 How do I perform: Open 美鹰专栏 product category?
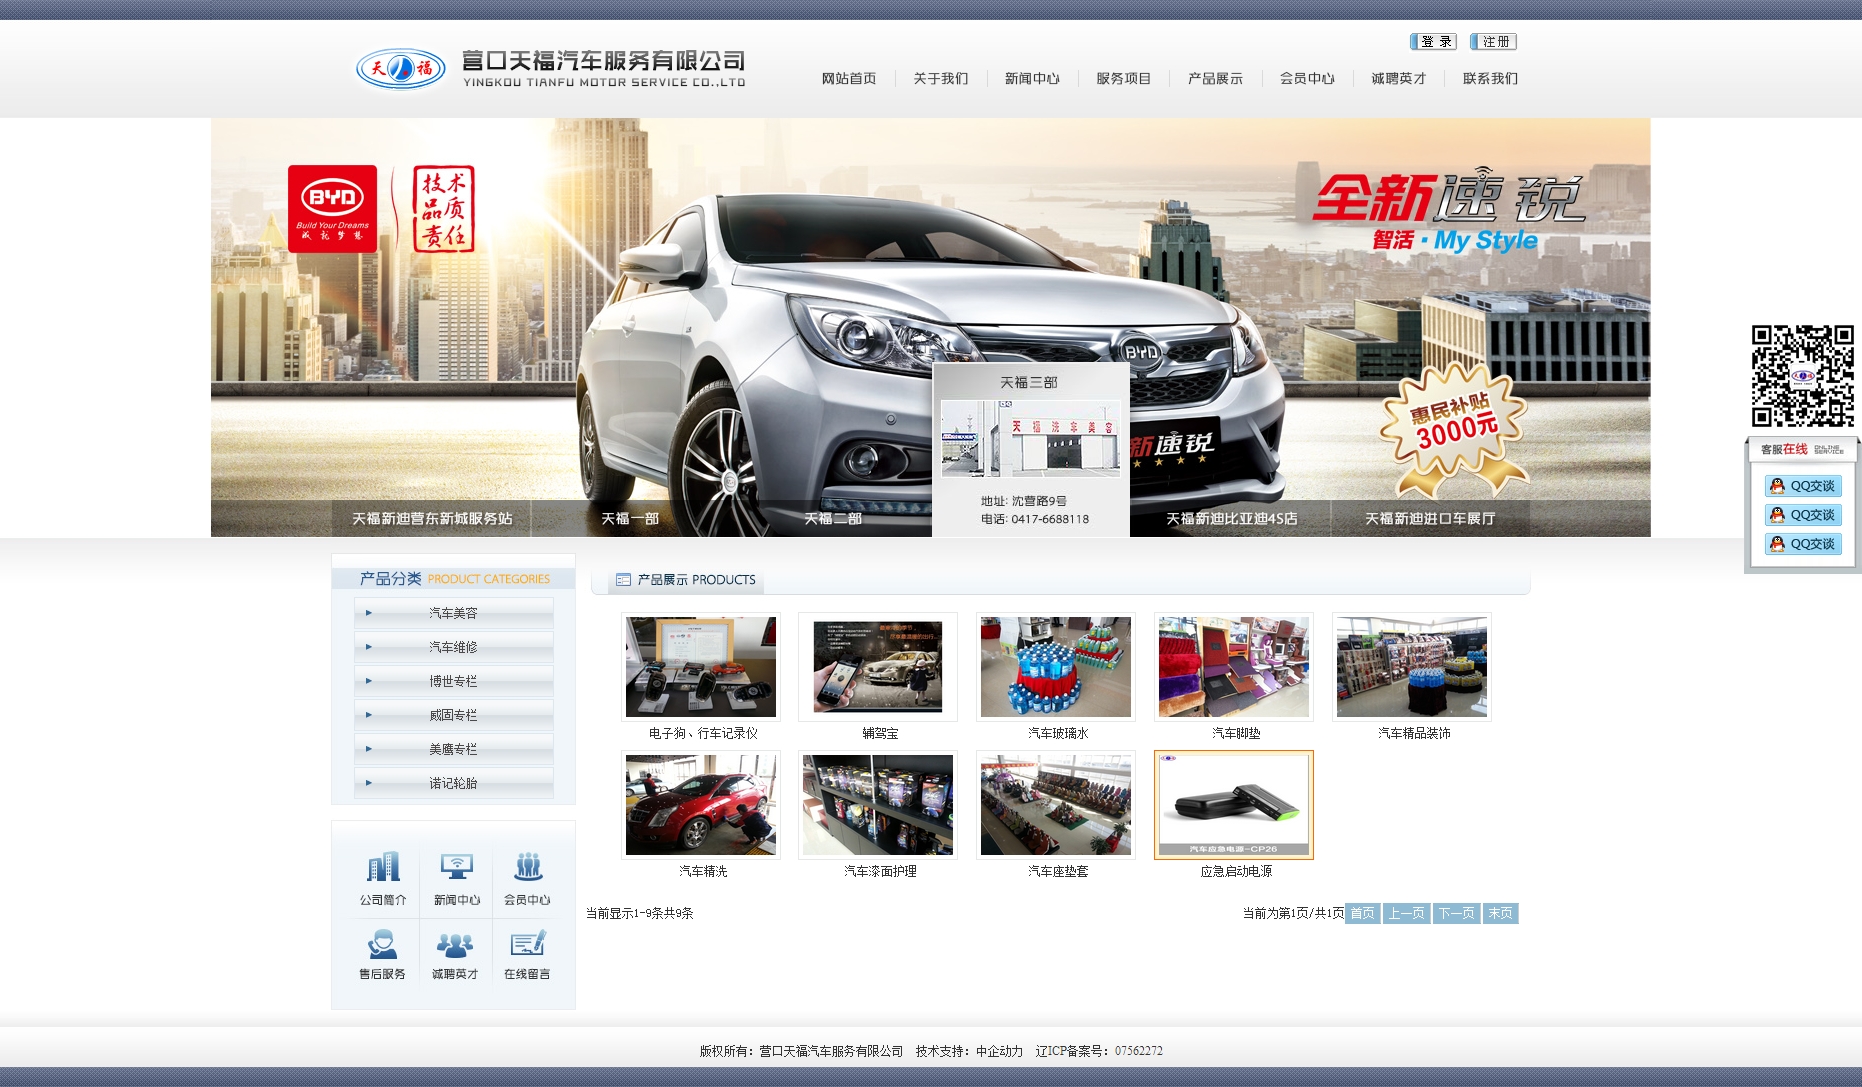454,749
